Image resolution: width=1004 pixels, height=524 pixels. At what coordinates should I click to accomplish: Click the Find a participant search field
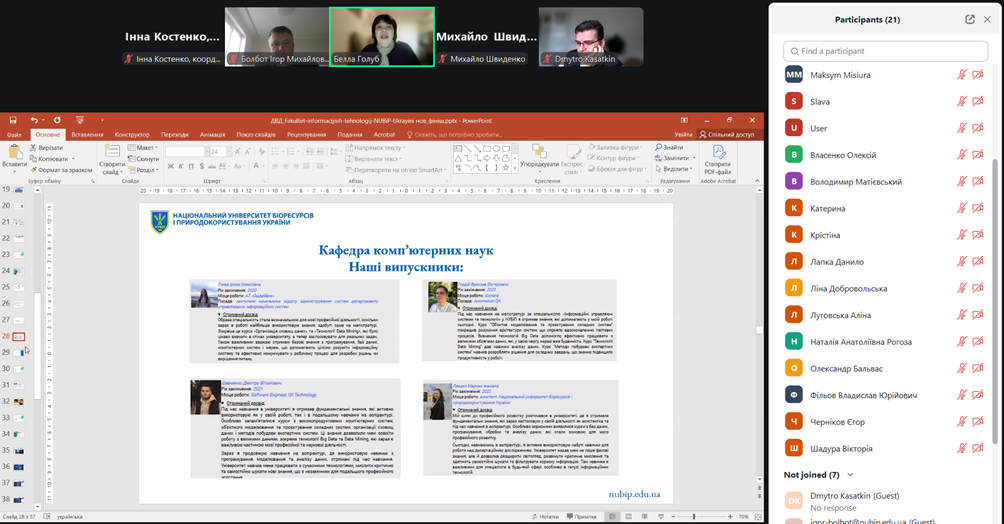(x=885, y=51)
